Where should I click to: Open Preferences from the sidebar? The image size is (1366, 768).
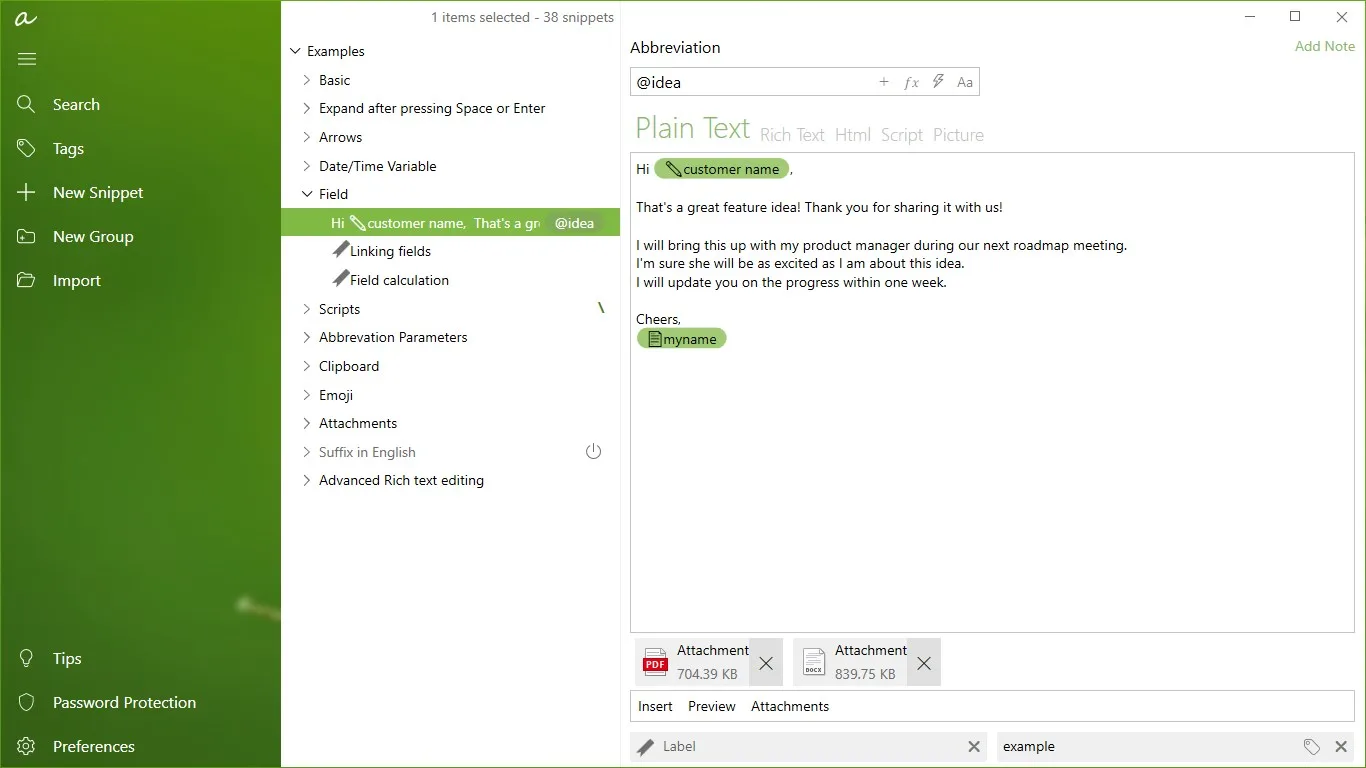pyautogui.click(x=94, y=746)
